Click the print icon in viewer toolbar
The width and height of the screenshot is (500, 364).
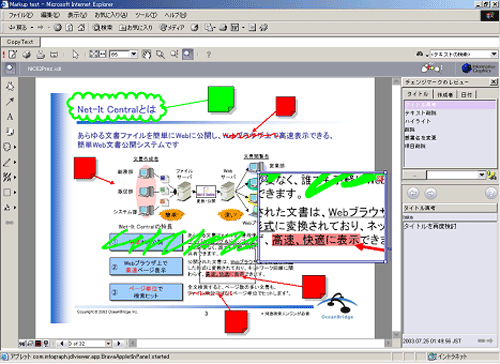pos(41,54)
